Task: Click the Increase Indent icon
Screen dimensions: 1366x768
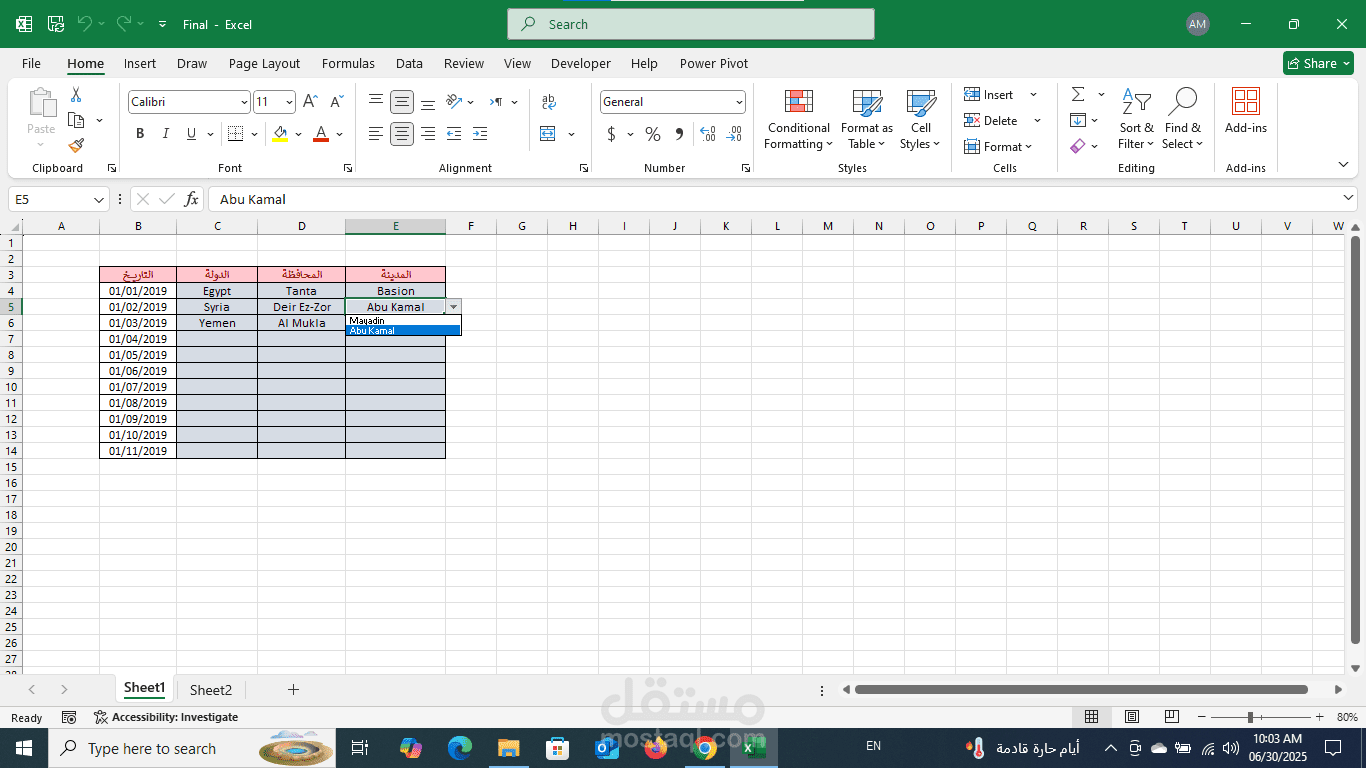Action: pyautogui.click(x=480, y=134)
